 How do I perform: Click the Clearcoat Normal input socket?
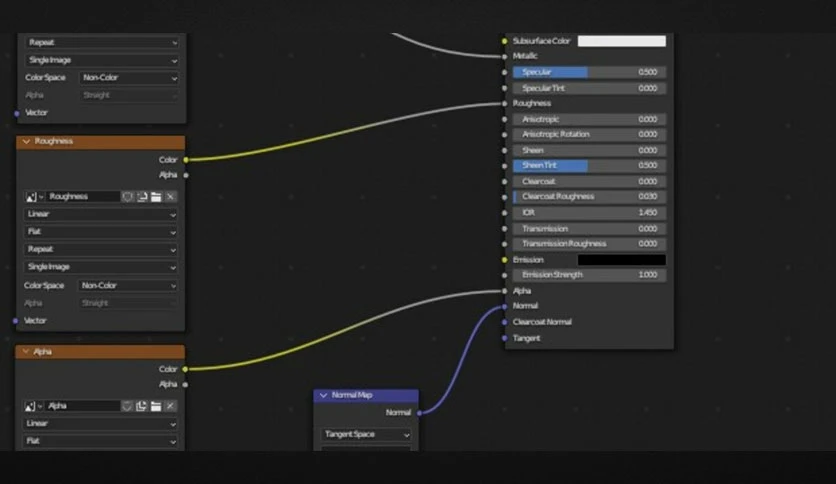coord(504,322)
